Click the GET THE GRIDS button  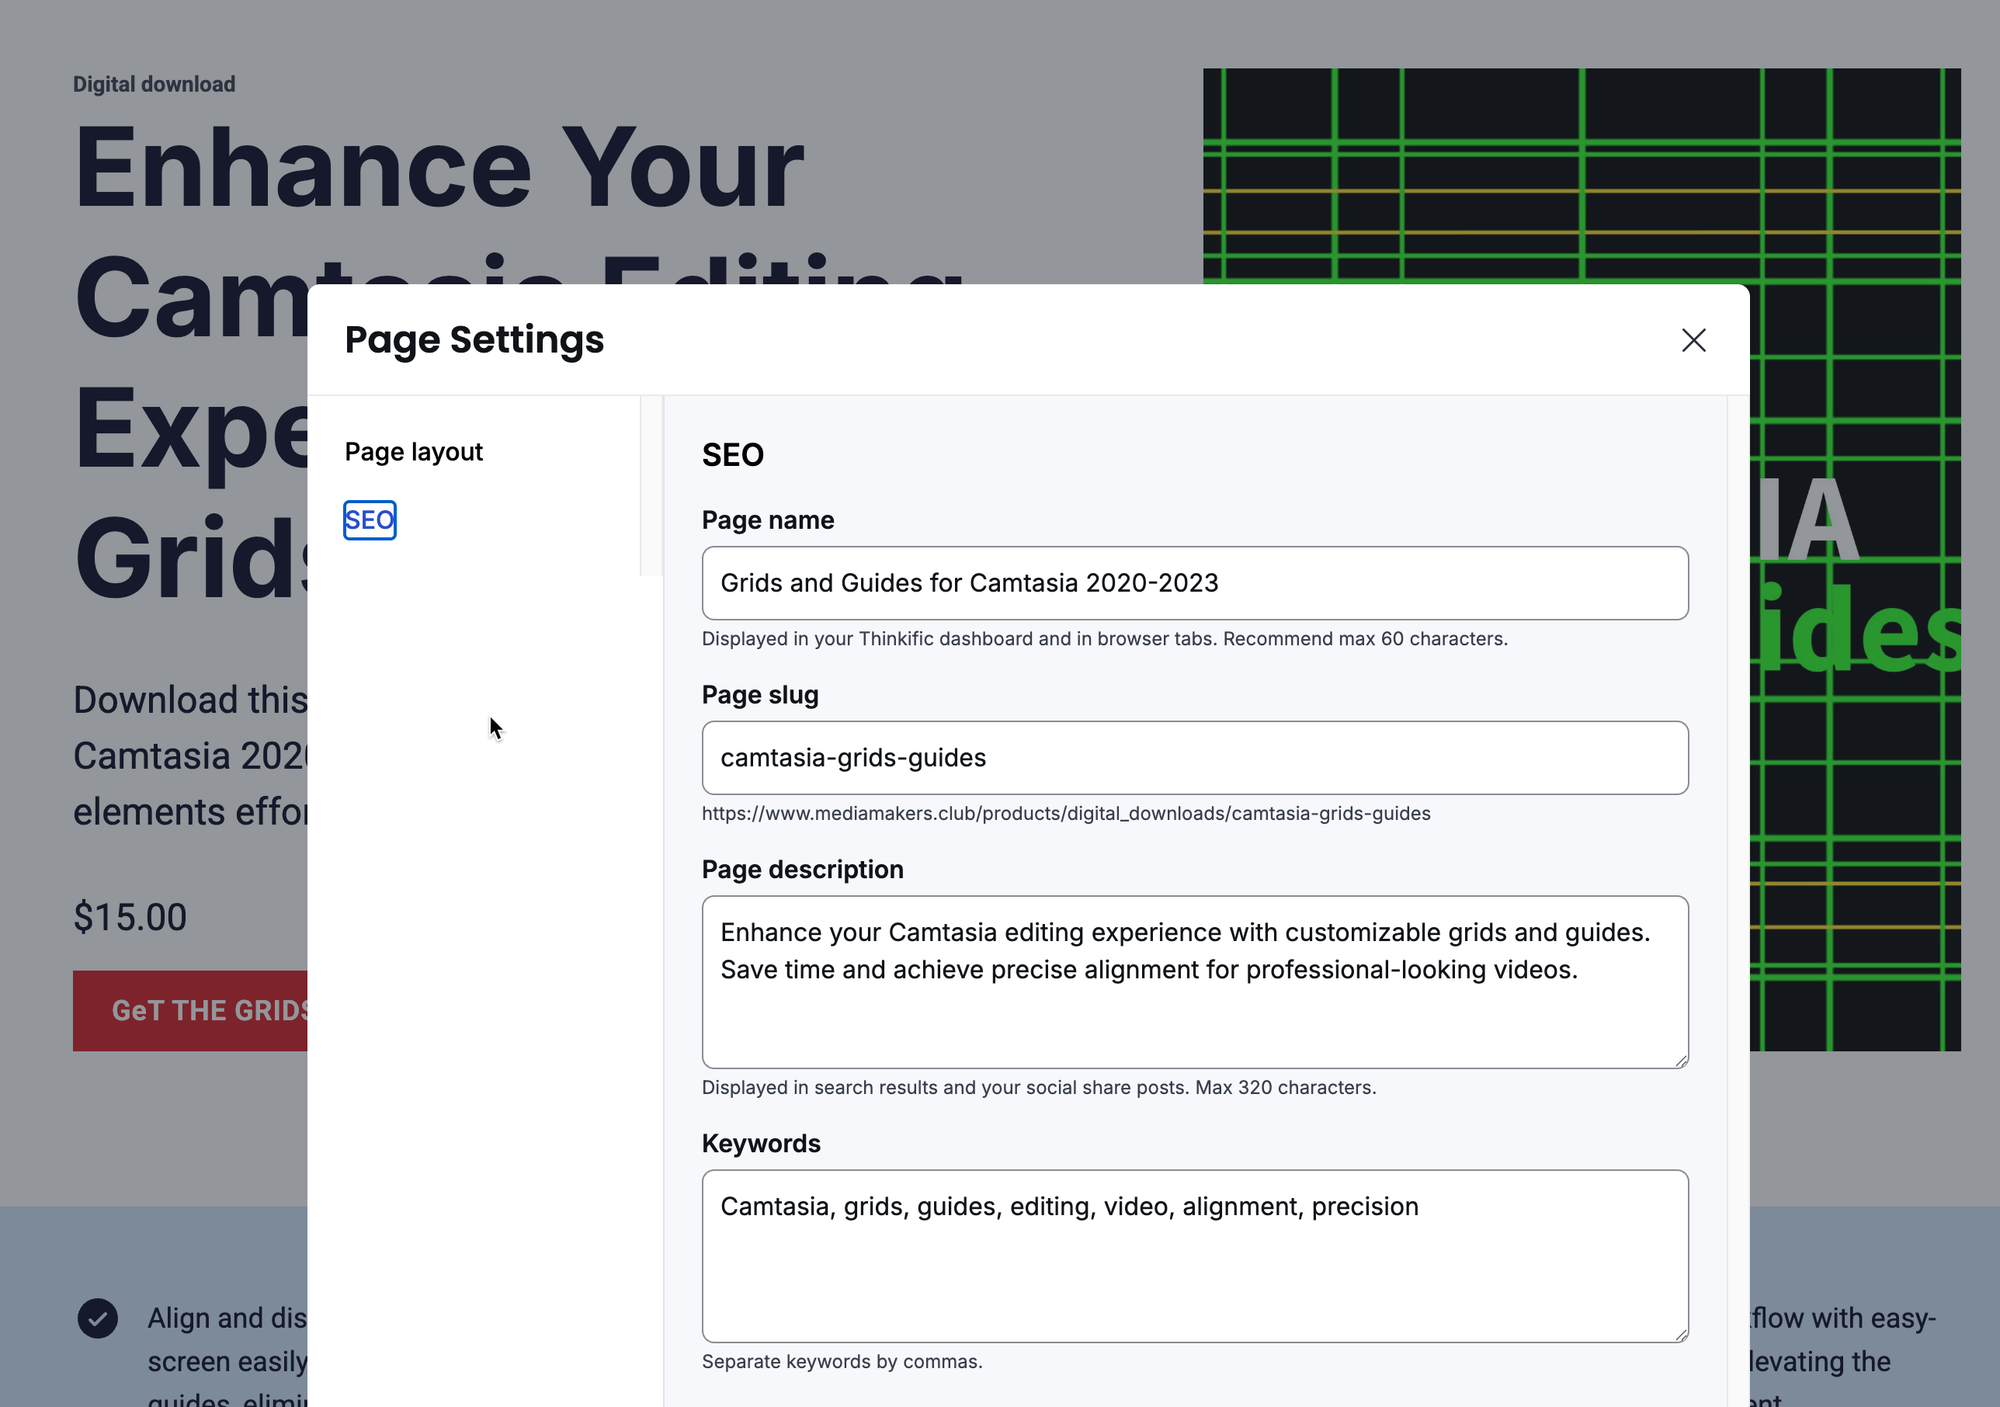[192, 1010]
